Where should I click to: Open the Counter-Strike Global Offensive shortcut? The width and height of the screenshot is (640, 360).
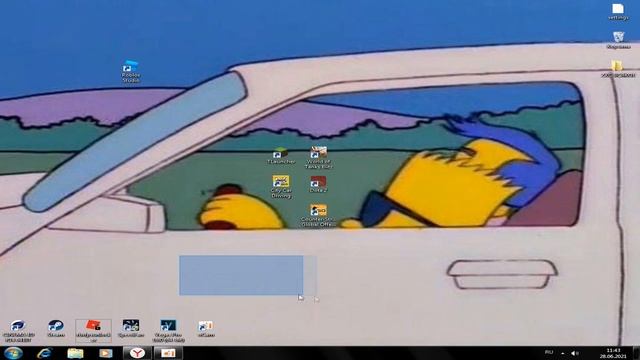tap(318, 216)
